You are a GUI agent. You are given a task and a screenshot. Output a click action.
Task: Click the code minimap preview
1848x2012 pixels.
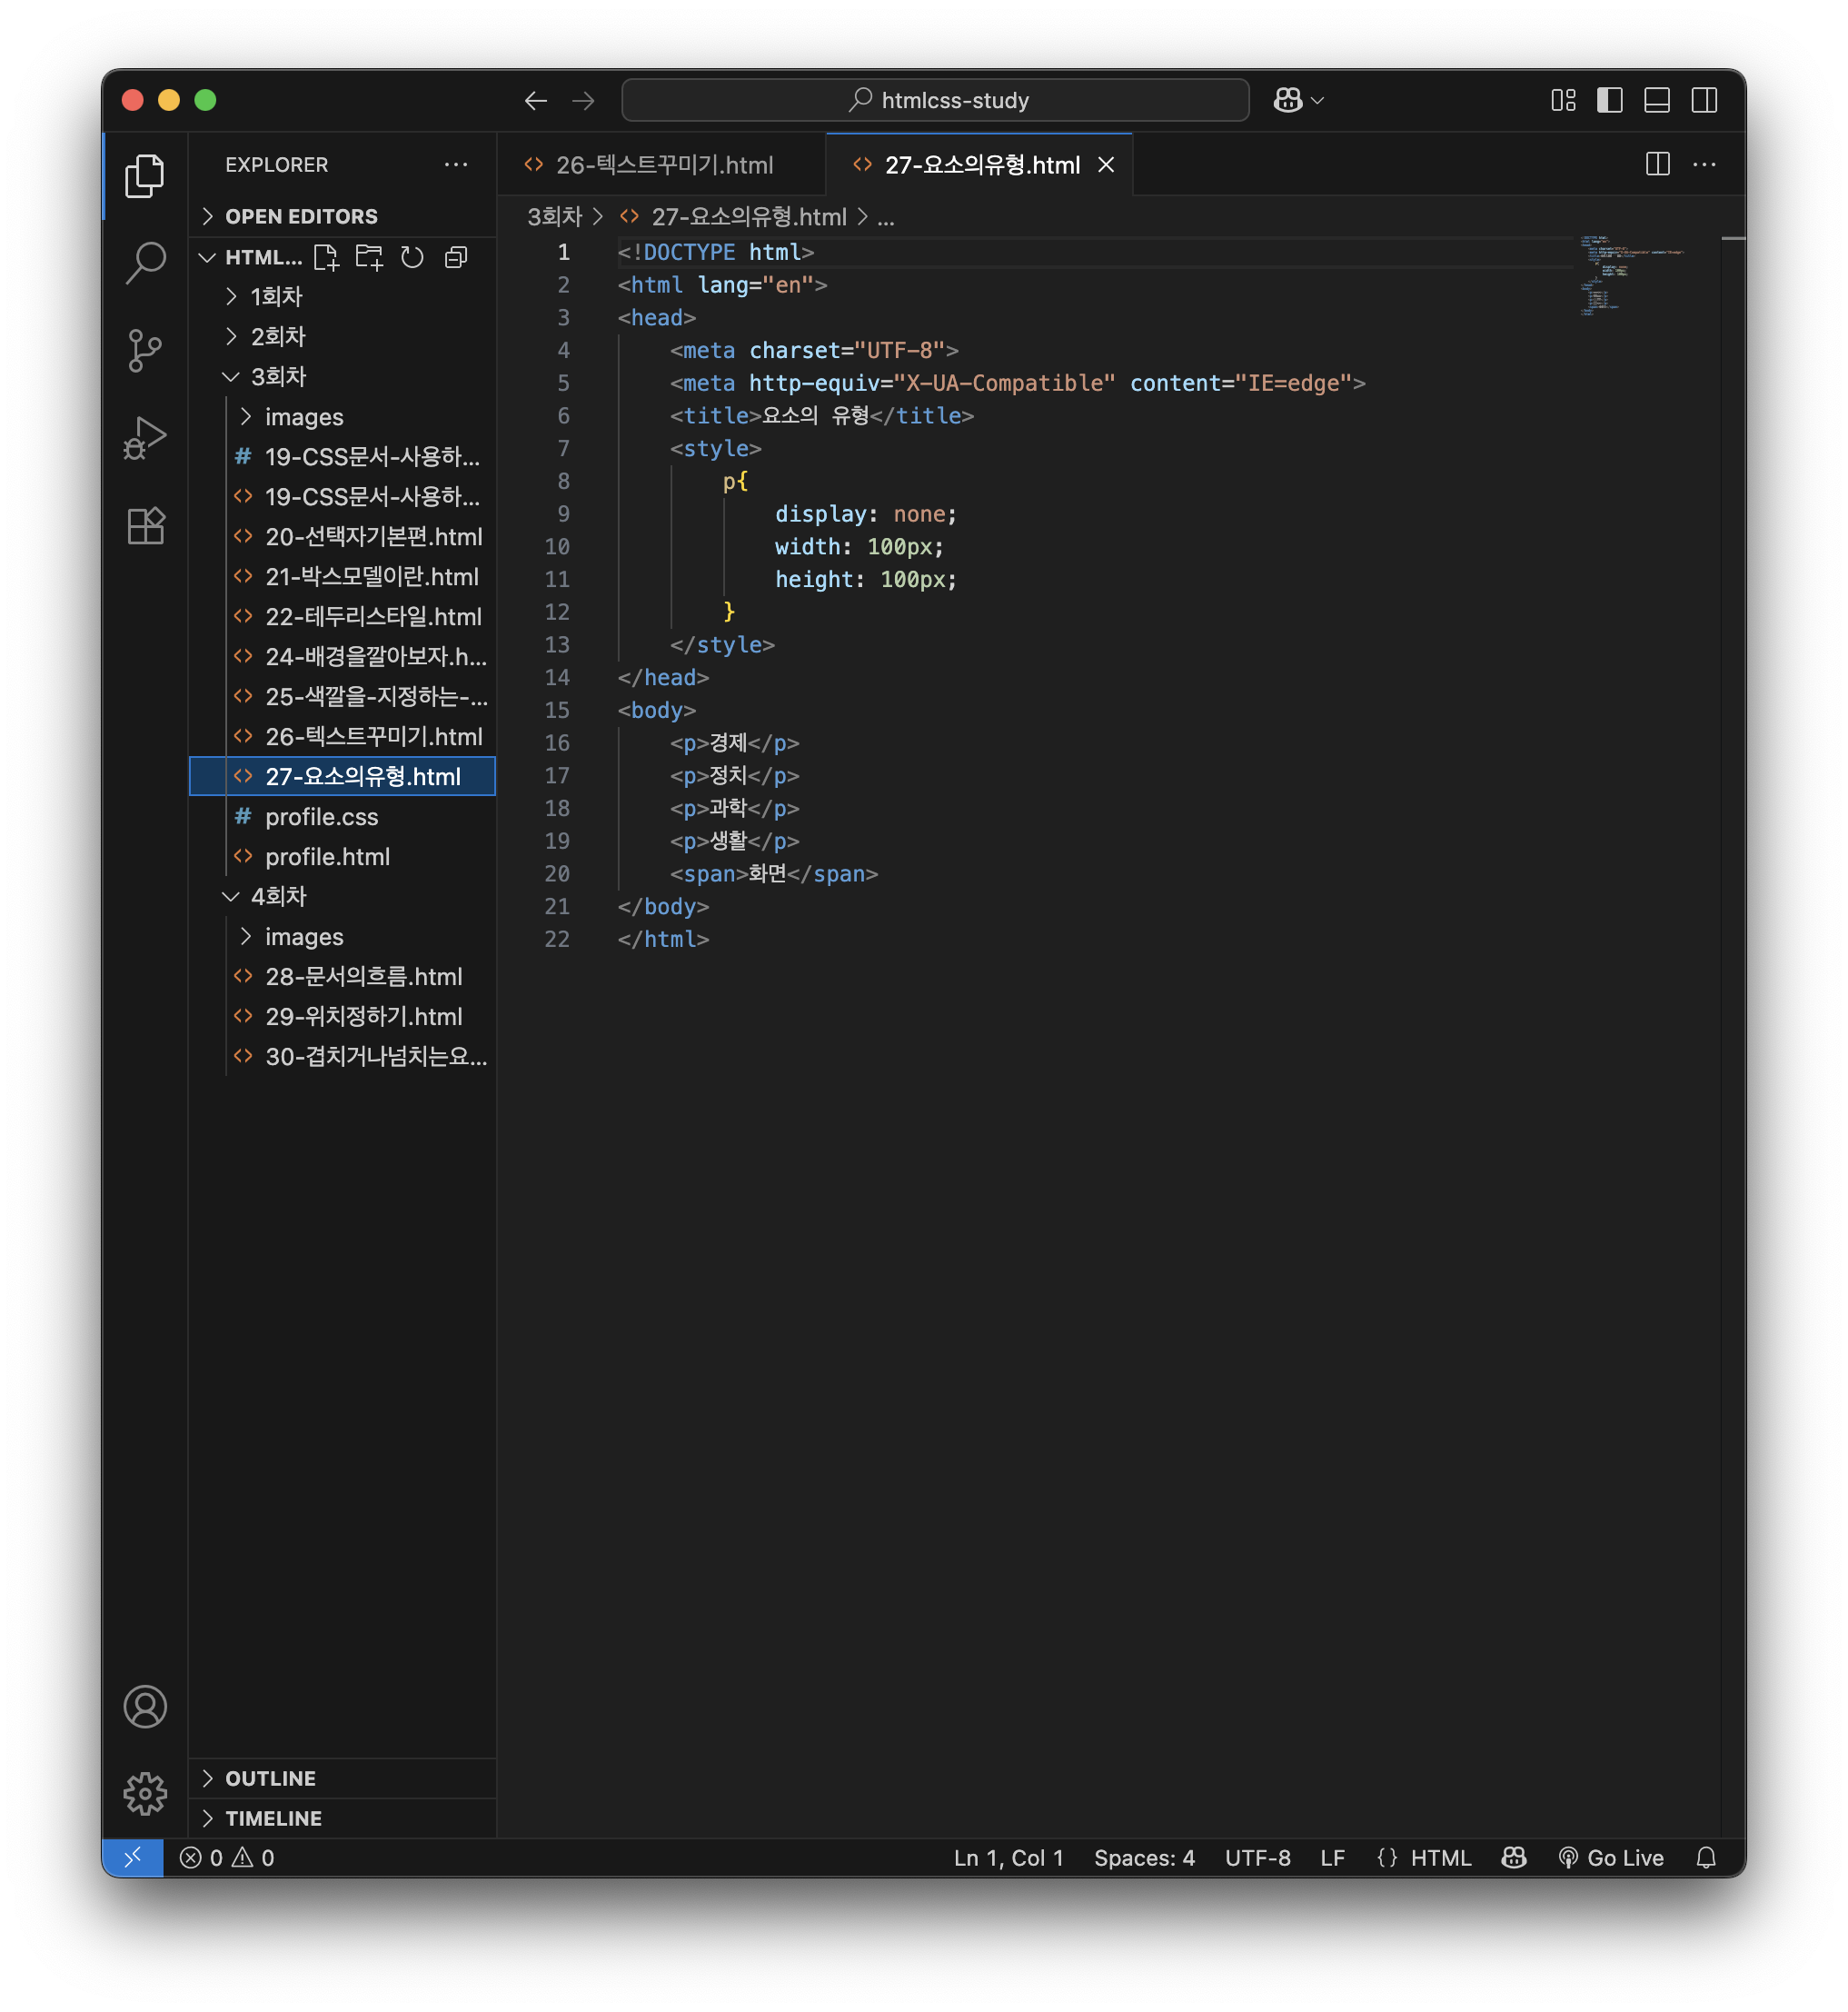point(1631,275)
